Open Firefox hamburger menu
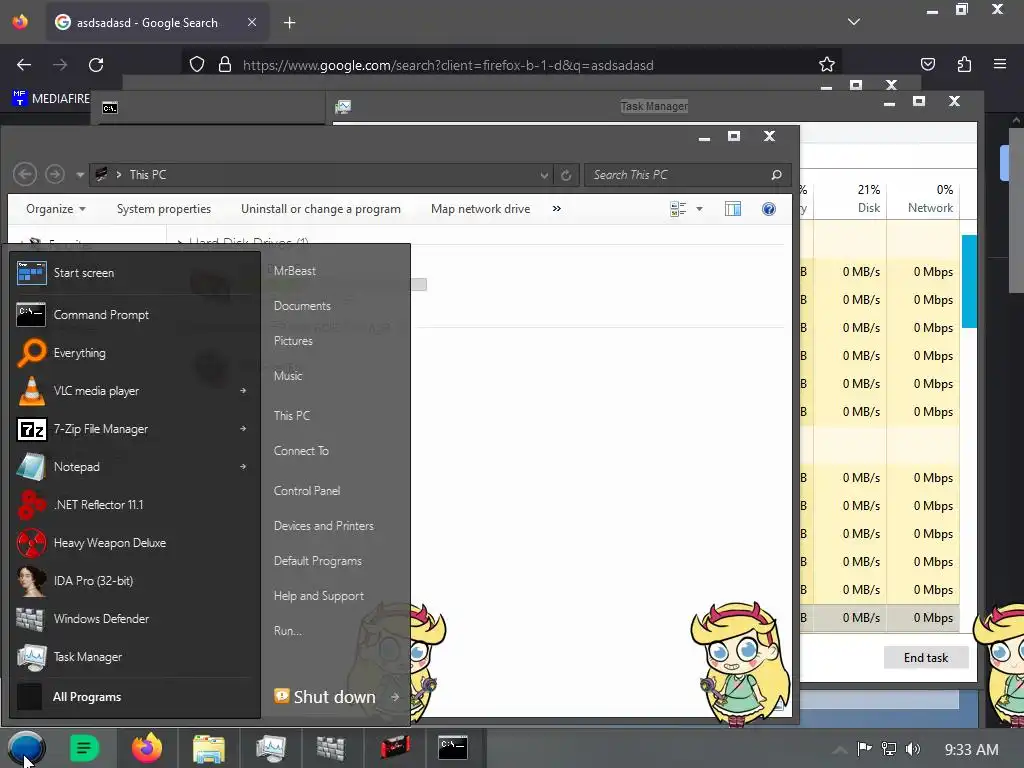 pos(1000,64)
